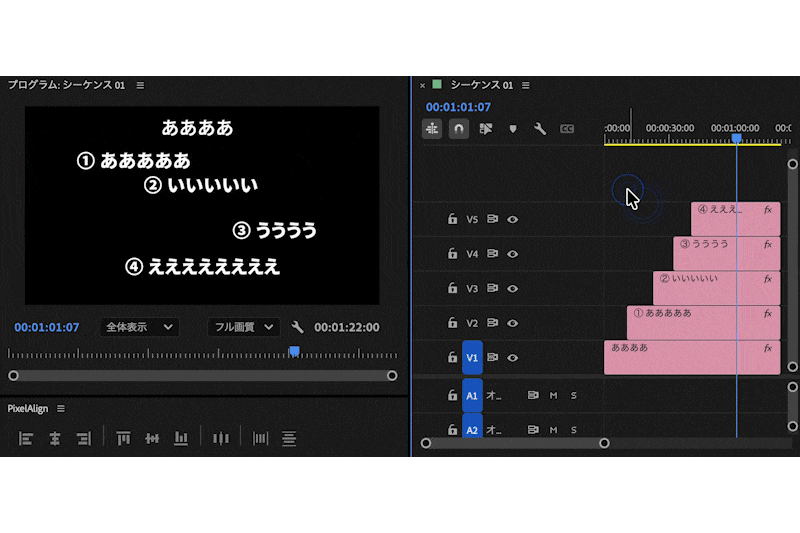The image size is (800, 533).
Task: Open timeline display settings wrench
Action: [540, 129]
